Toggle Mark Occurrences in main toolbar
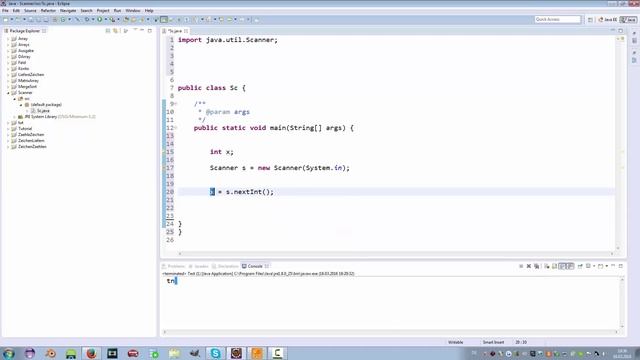Viewport: 640px width, 360px height. (x=164, y=19)
